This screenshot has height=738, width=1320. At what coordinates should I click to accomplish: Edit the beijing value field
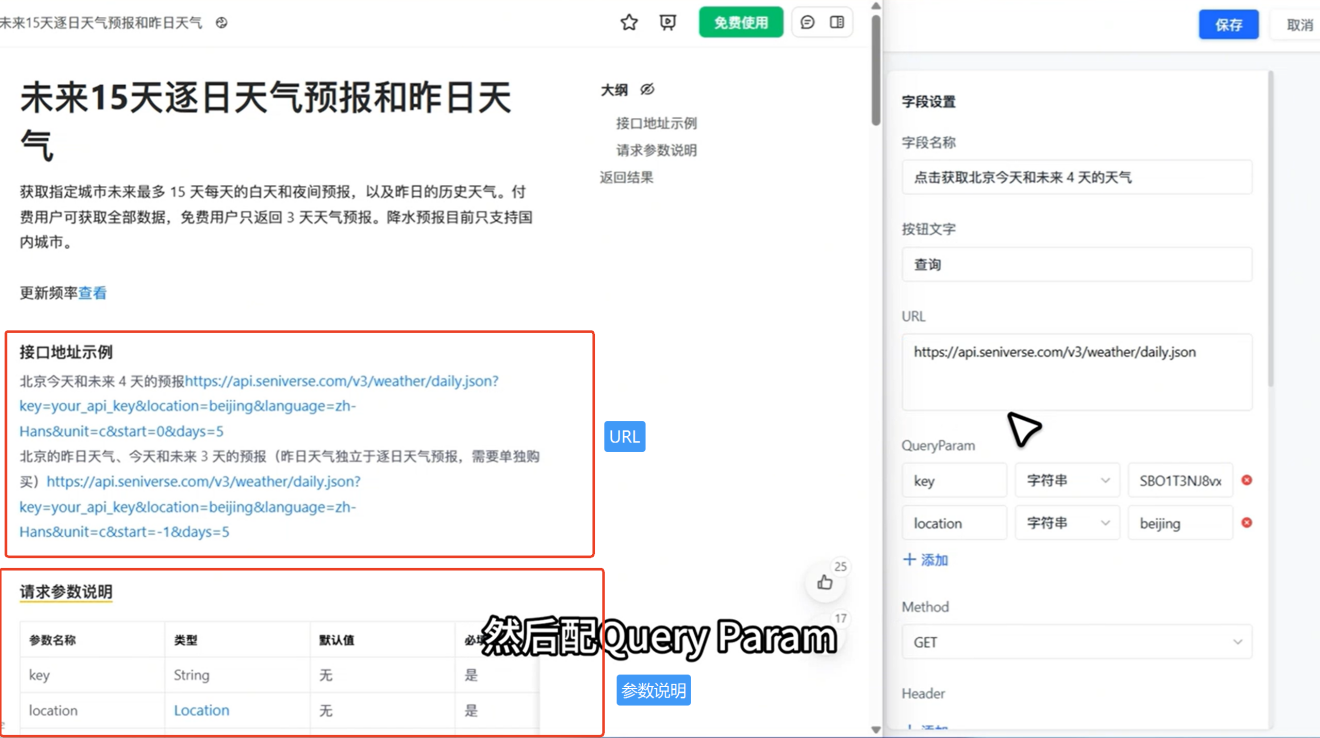pyautogui.click(x=1180, y=523)
